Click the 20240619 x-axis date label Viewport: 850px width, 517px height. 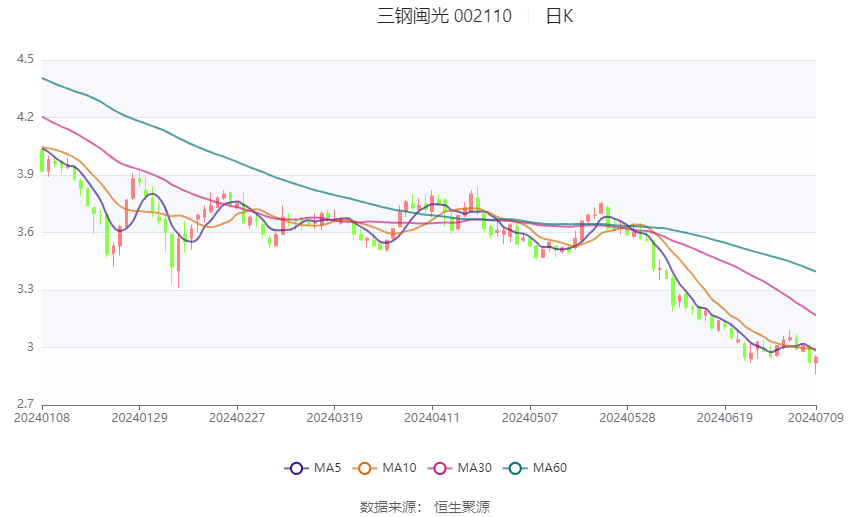(725, 418)
